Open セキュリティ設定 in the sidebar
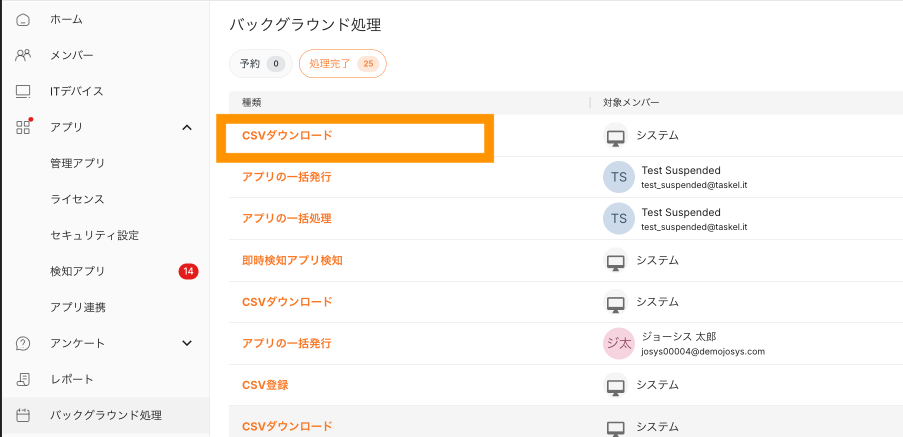Image resolution: width=903 pixels, height=437 pixels. 94,235
